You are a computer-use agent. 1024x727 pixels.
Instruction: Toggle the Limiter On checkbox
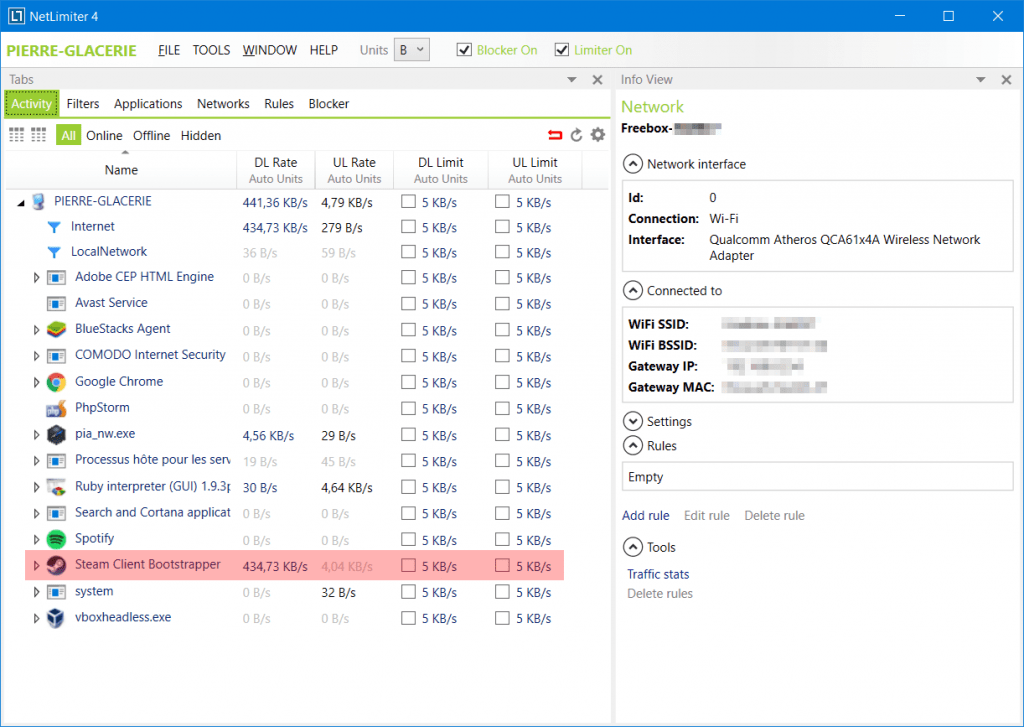point(562,50)
